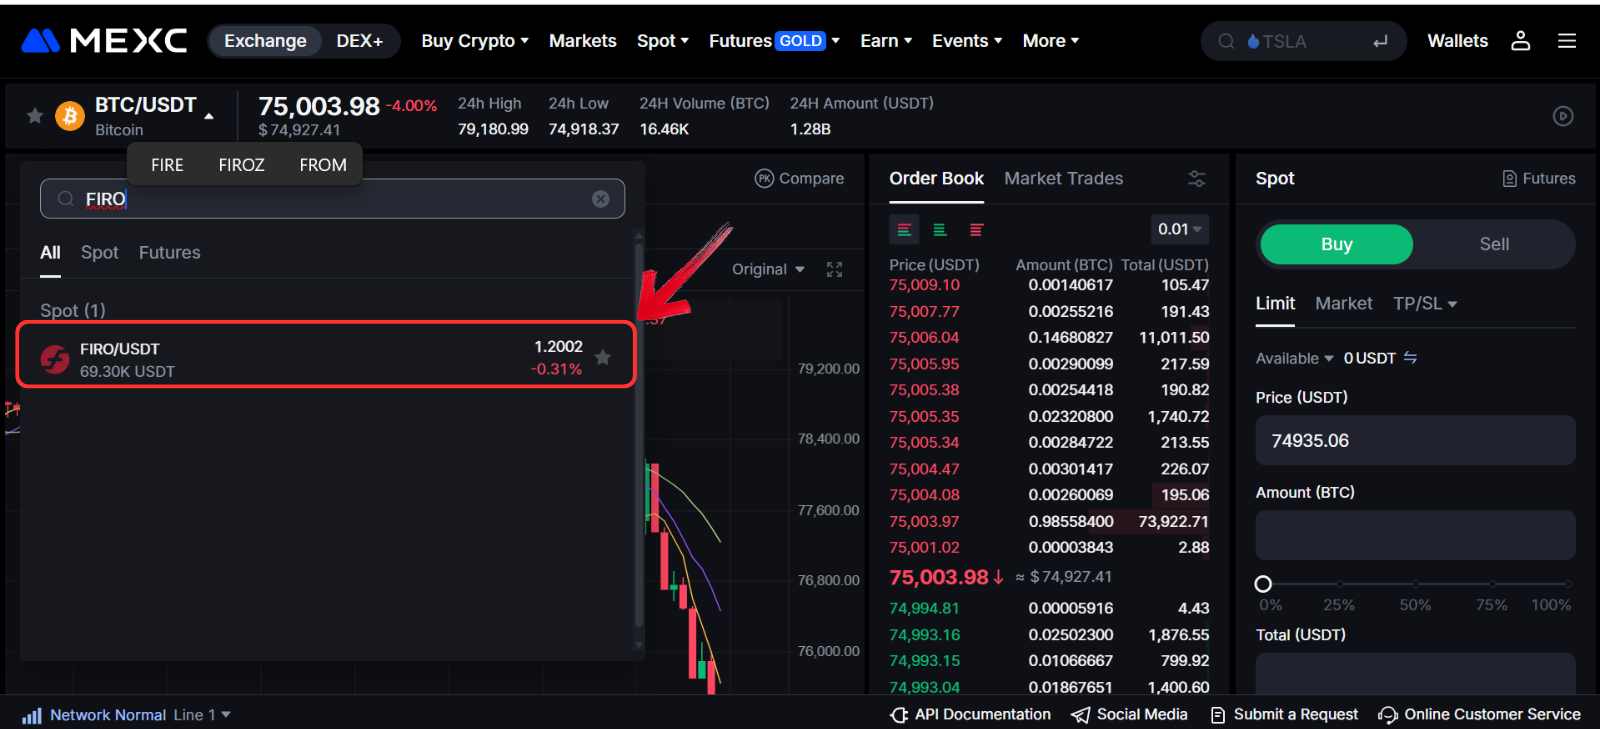Image resolution: width=1600 pixels, height=729 pixels.
Task: Click the MEXC logo
Action: [104, 41]
